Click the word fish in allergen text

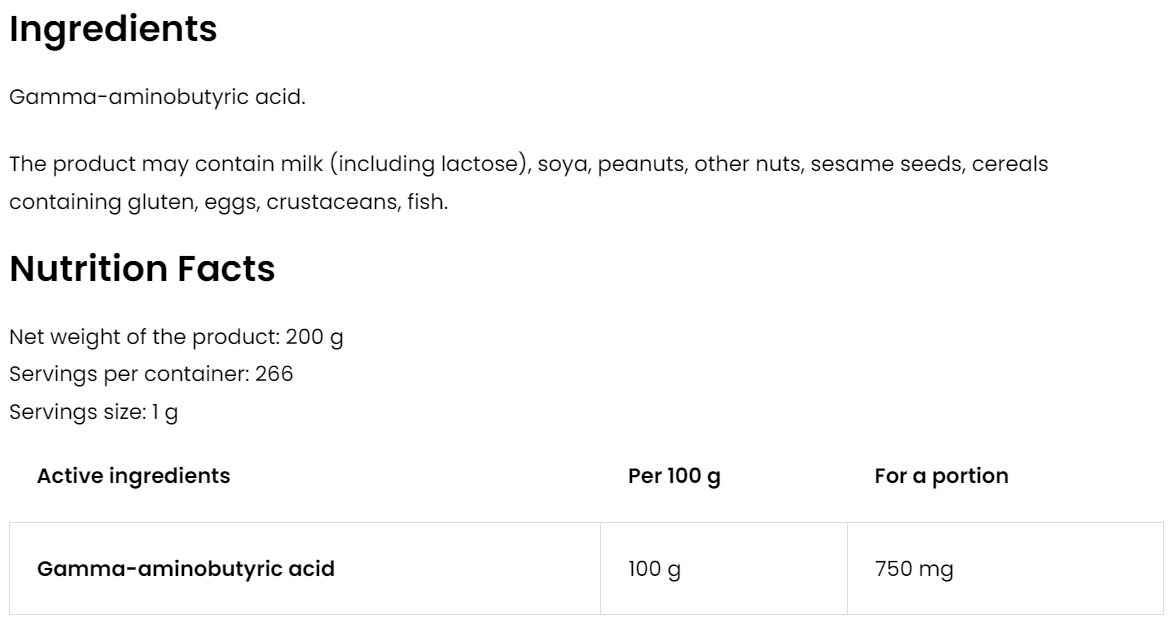coord(427,202)
